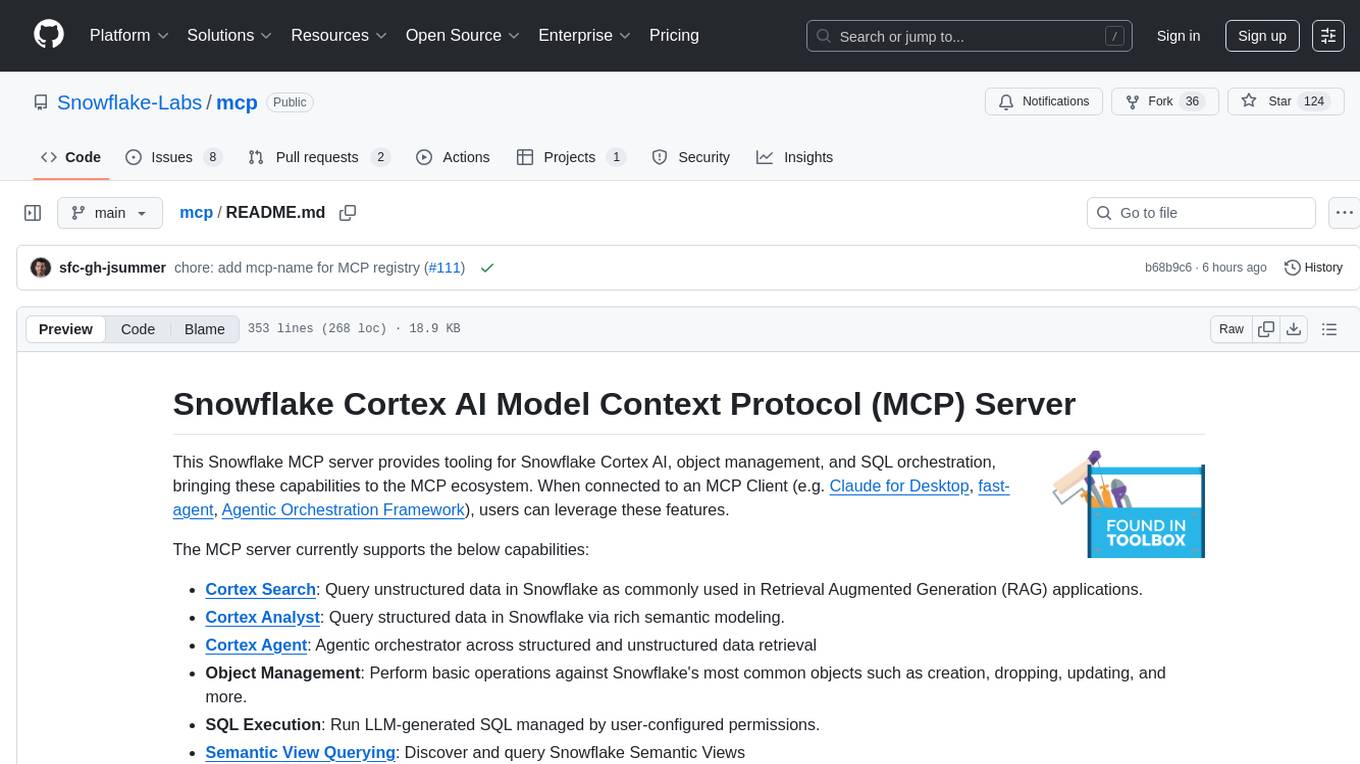Expand the Solutions menu

tap(229, 35)
